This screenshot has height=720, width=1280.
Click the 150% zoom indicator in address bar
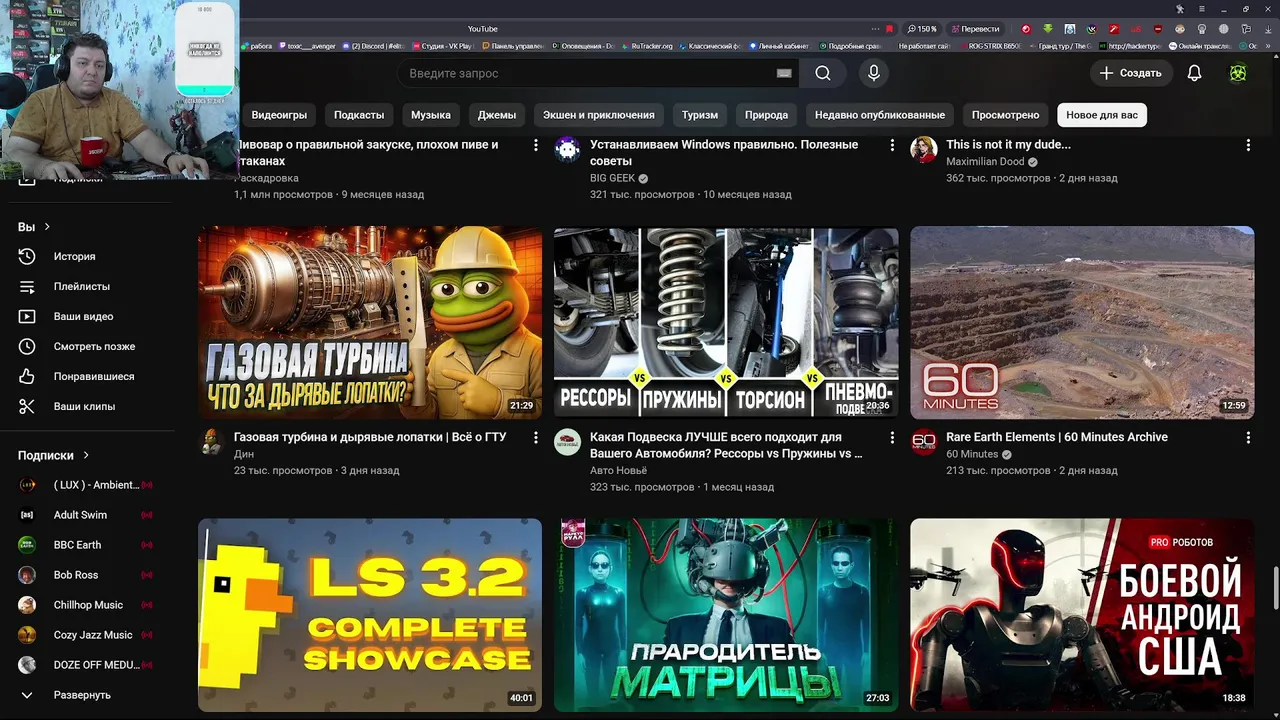922,29
